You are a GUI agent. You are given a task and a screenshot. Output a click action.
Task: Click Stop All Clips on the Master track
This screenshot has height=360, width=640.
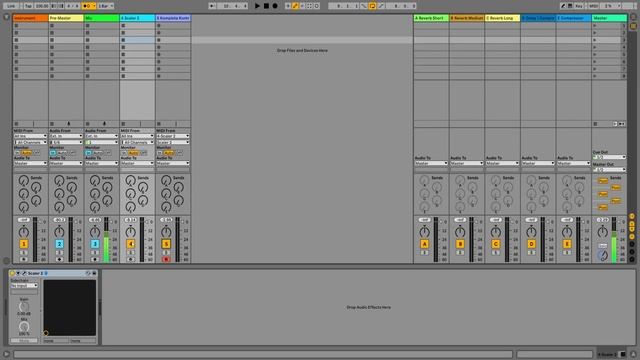(596, 124)
